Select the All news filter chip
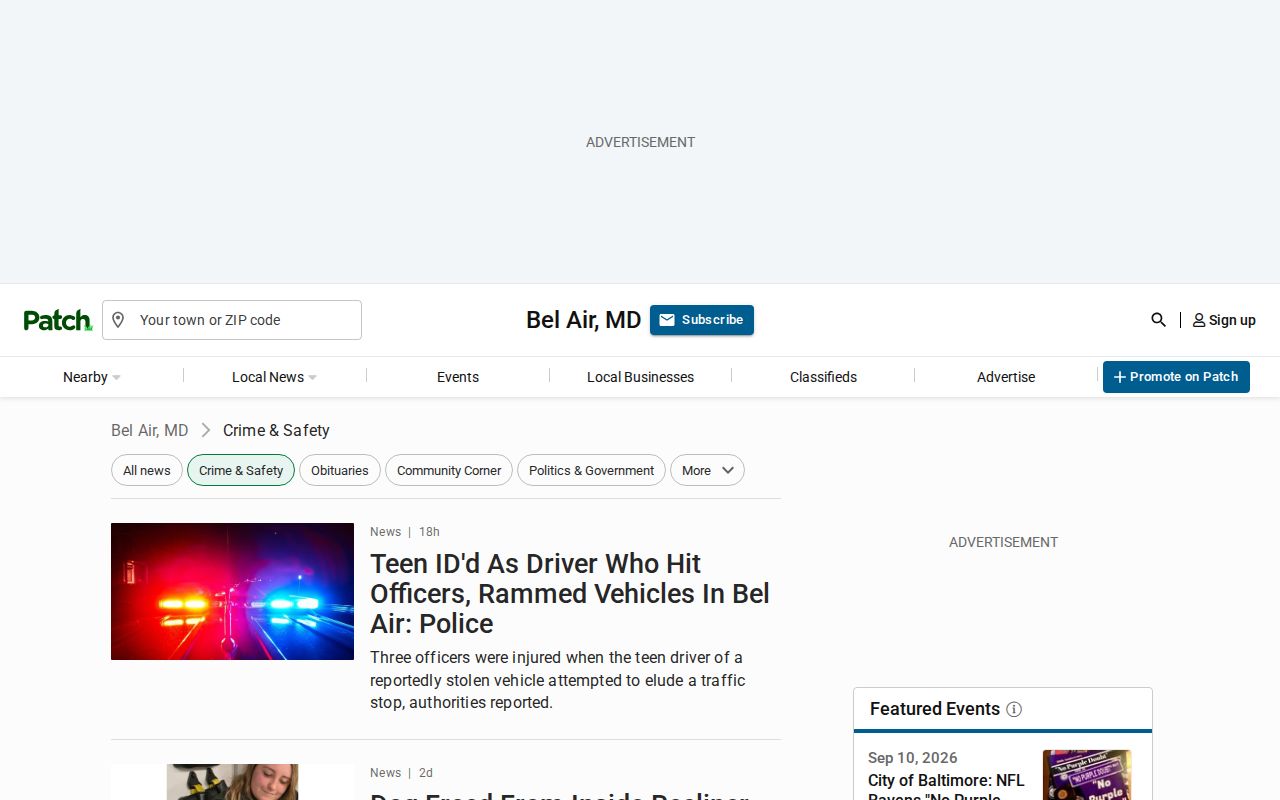 tap(147, 470)
